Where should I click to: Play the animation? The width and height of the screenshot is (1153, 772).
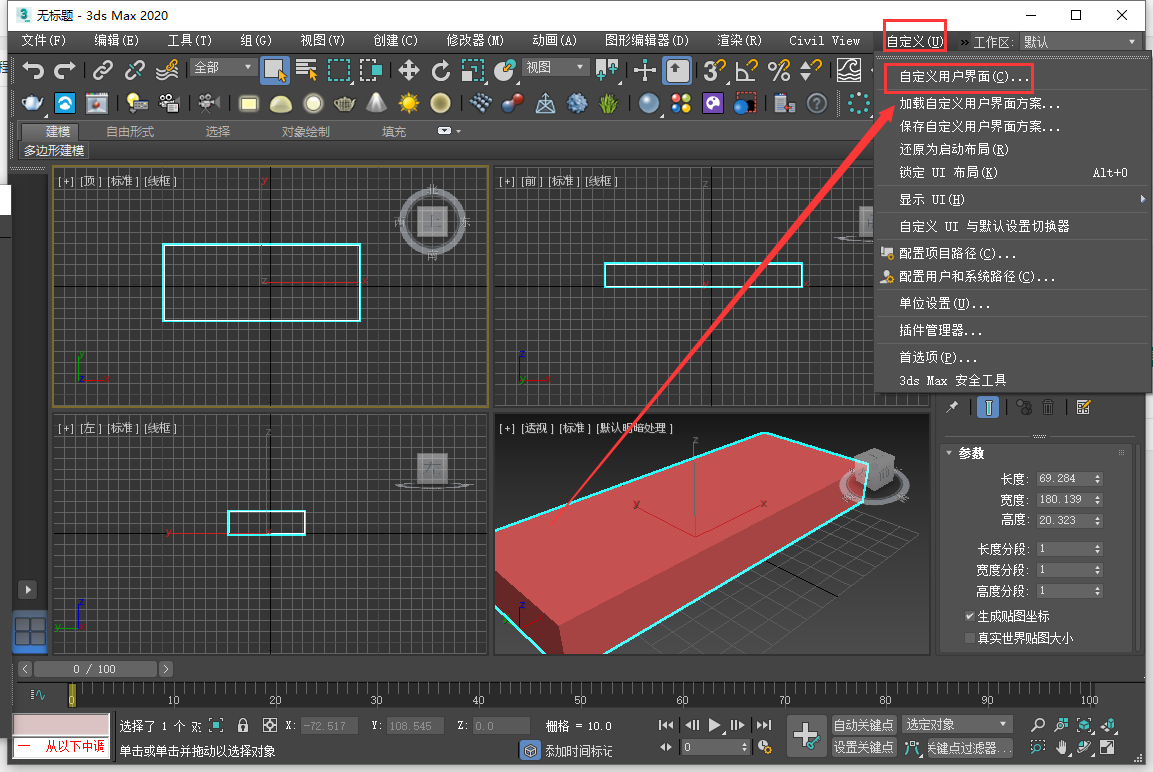(x=714, y=725)
